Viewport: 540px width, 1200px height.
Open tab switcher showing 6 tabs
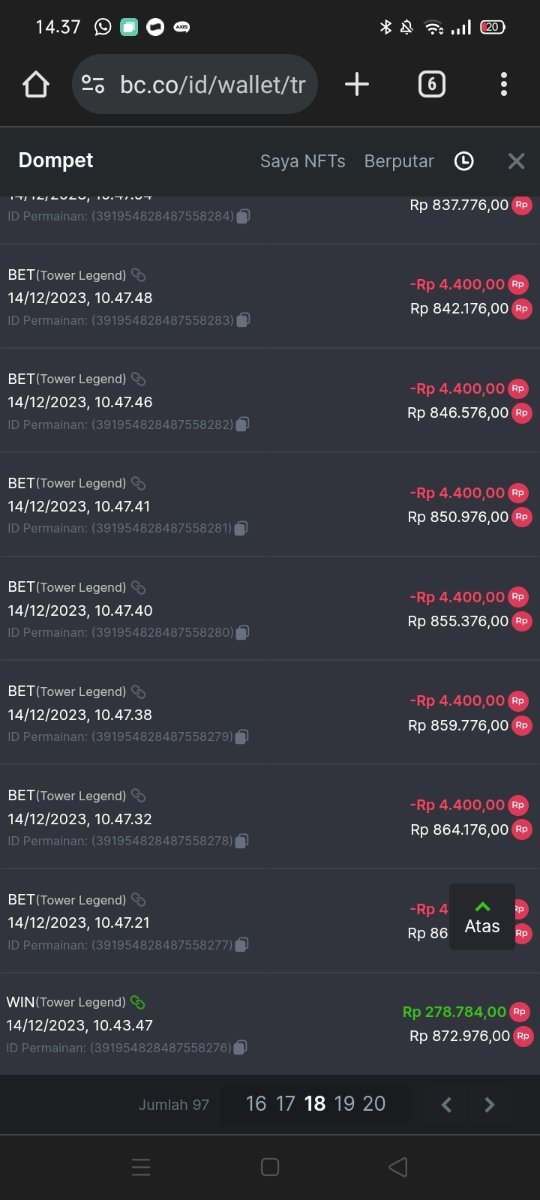(x=431, y=84)
